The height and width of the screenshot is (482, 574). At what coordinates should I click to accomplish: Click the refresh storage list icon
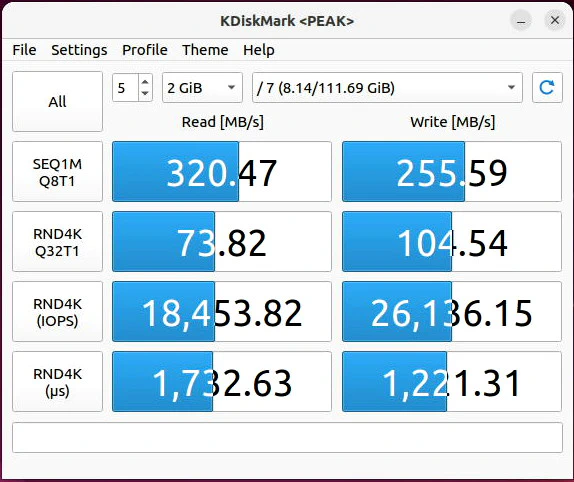[547, 87]
